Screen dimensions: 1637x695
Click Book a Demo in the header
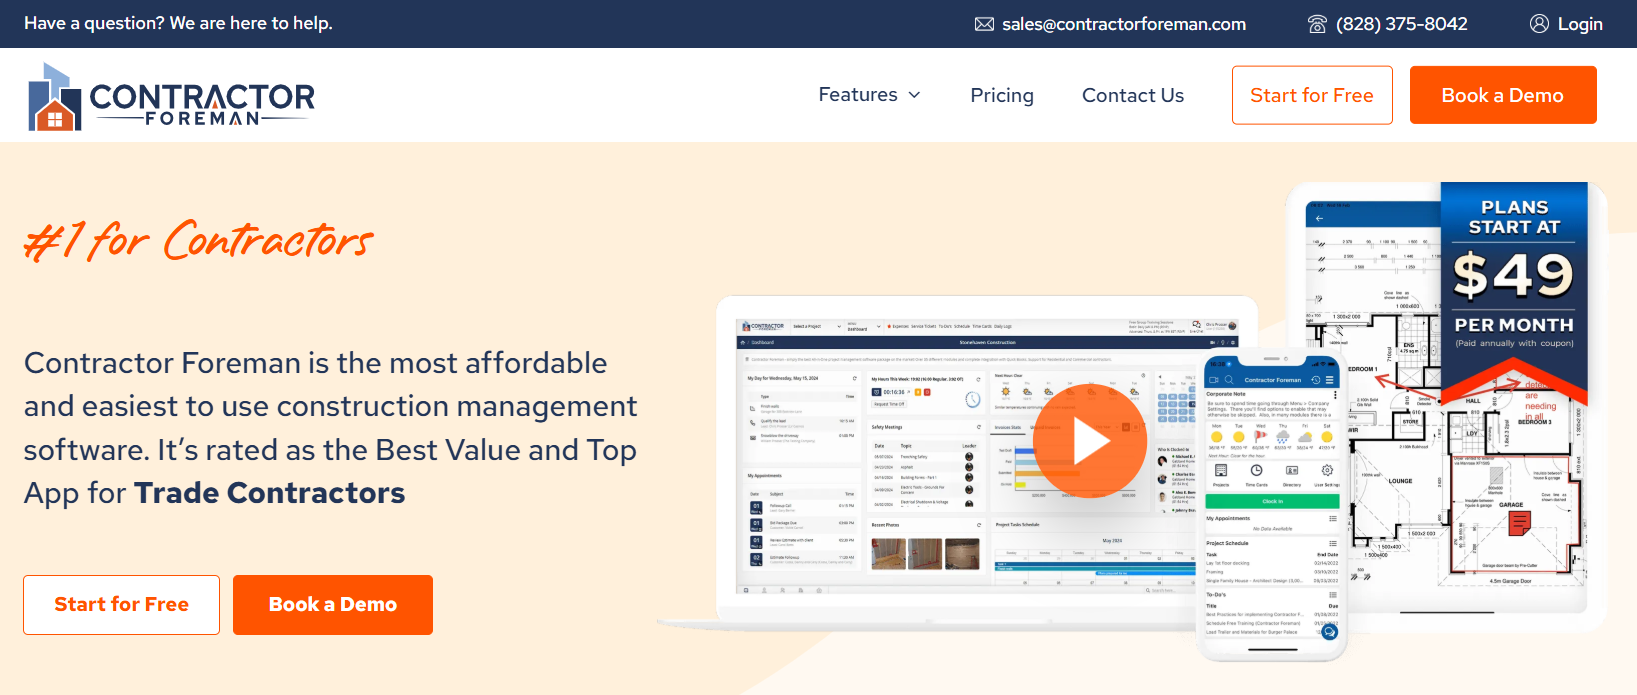[1503, 95]
